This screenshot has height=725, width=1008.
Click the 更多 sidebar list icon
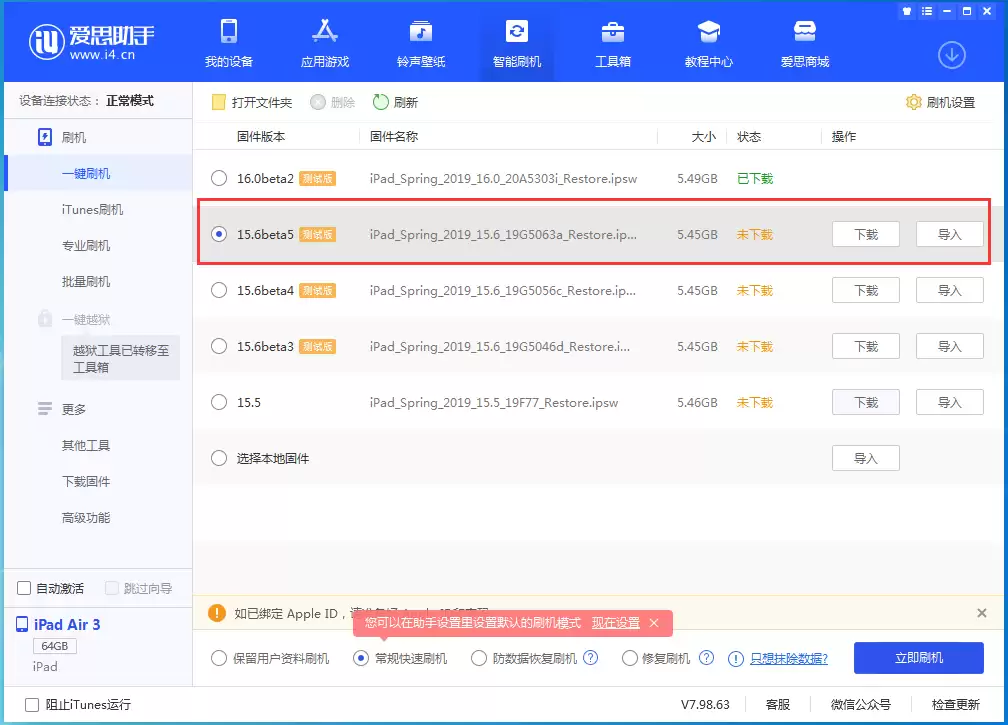pyautogui.click(x=44, y=409)
